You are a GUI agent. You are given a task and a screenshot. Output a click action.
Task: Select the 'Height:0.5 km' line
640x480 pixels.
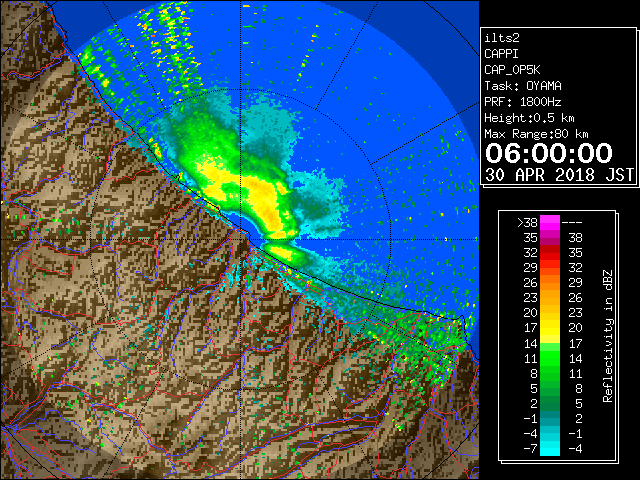(529, 118)
